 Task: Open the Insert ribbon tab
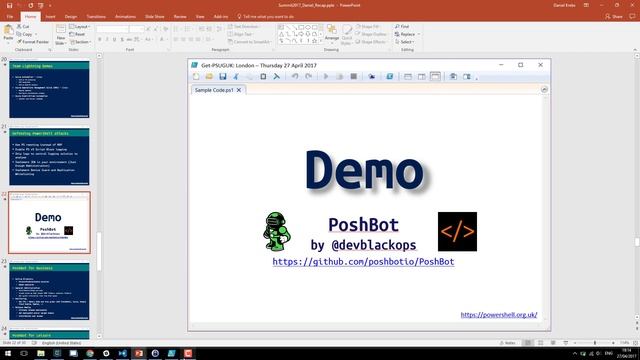(x=50, y=17)
